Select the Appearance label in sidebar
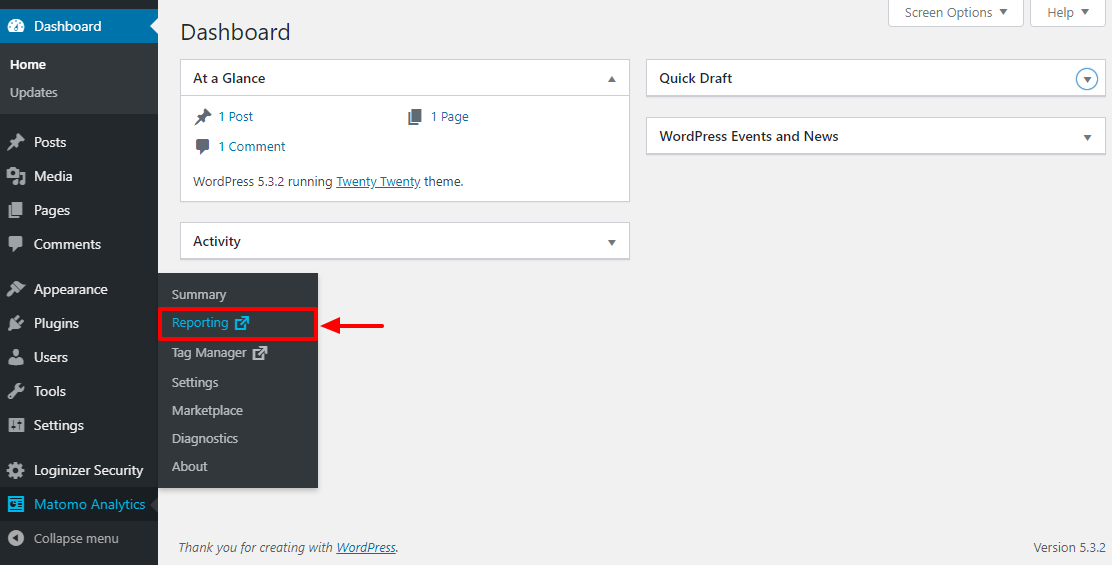1112x565 pixels. 71,289
